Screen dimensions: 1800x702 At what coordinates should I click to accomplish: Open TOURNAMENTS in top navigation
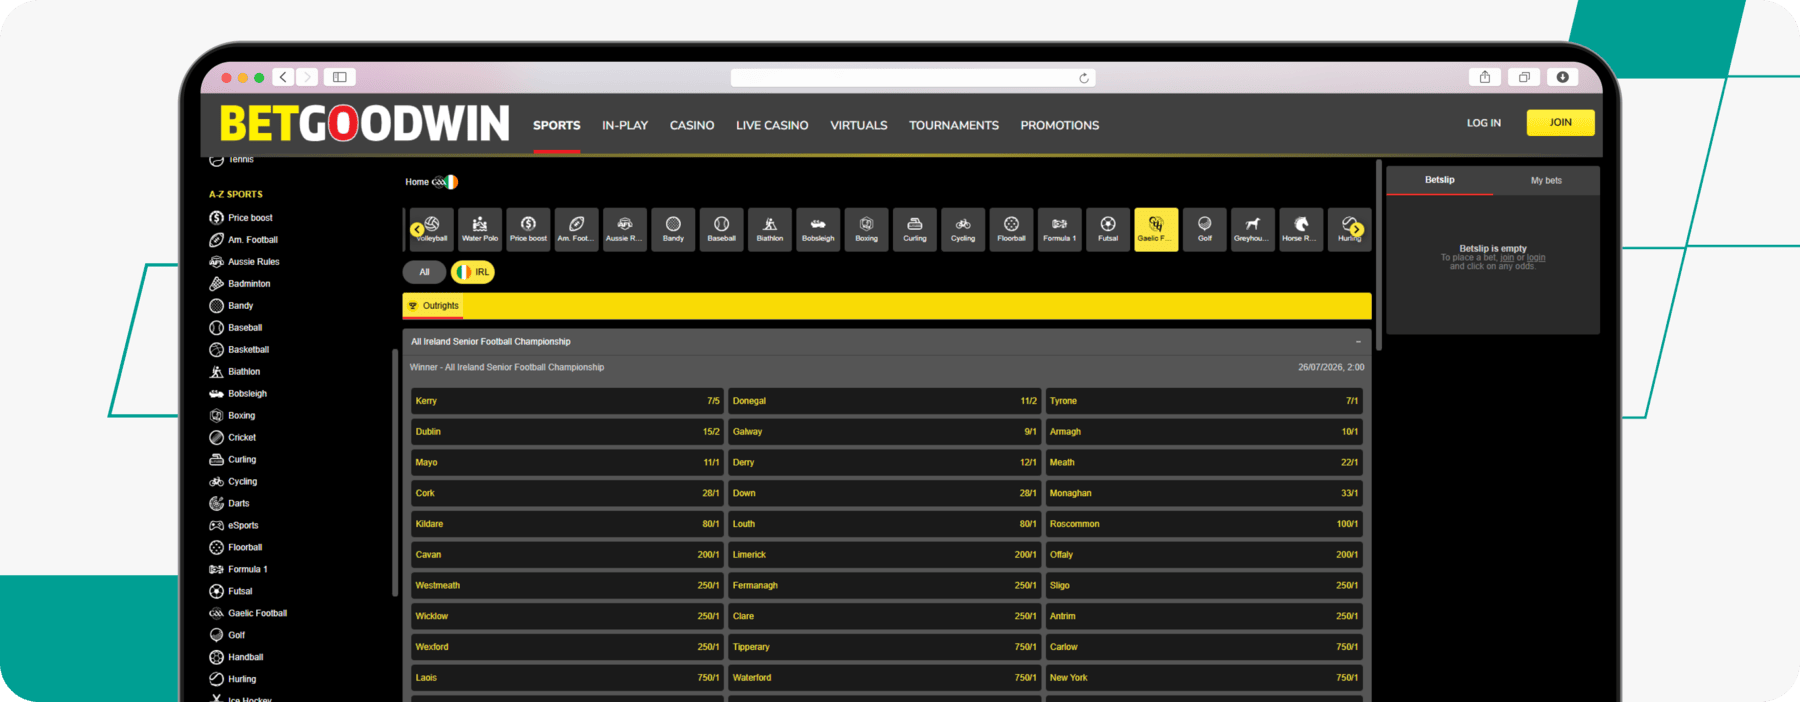[954, 125]
